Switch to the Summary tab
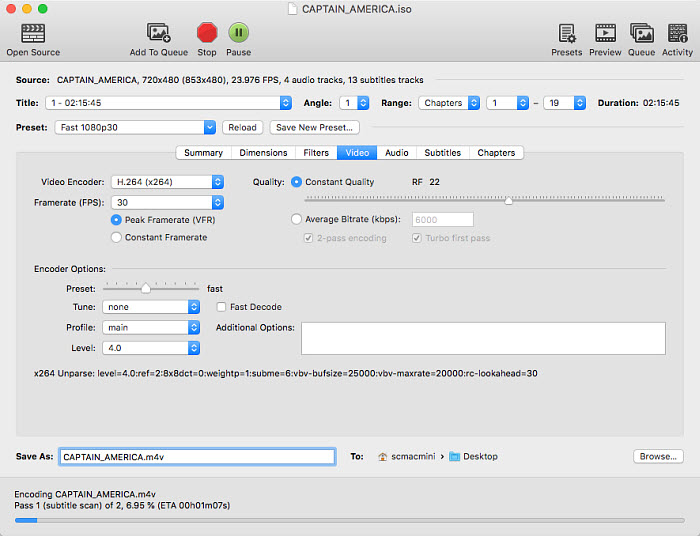This screenshot has height=536, width=700. pos(204,153)
